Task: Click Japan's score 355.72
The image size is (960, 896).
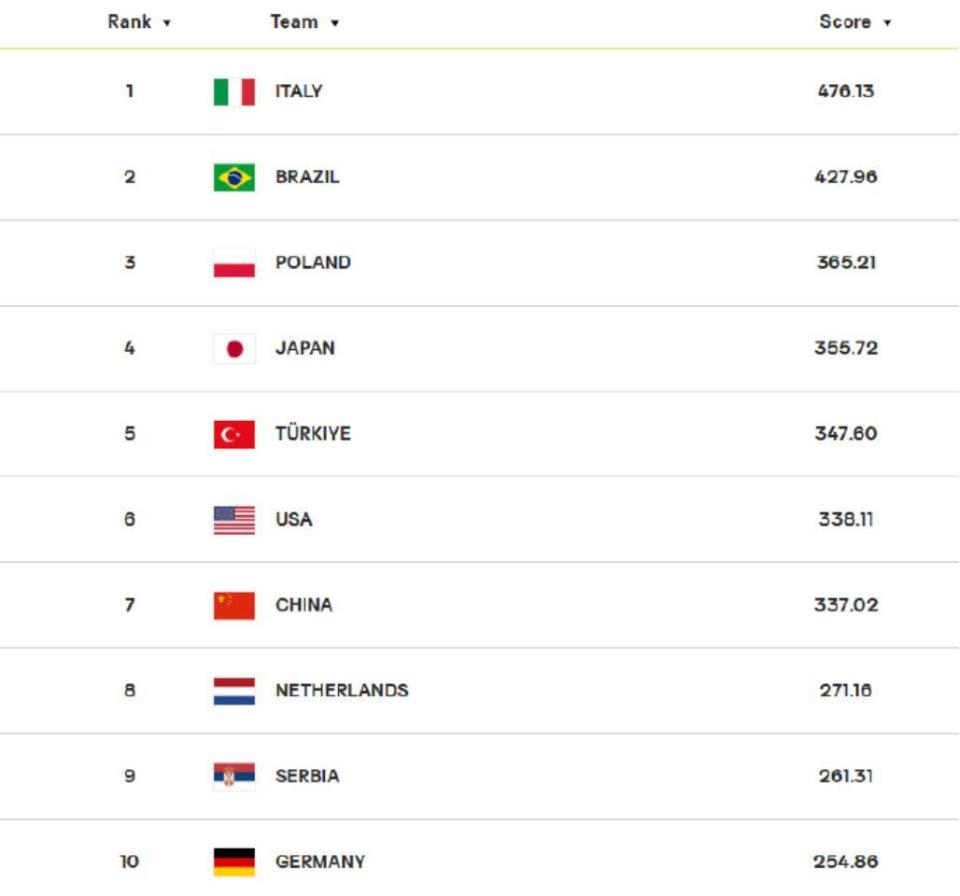Action: 846,348
